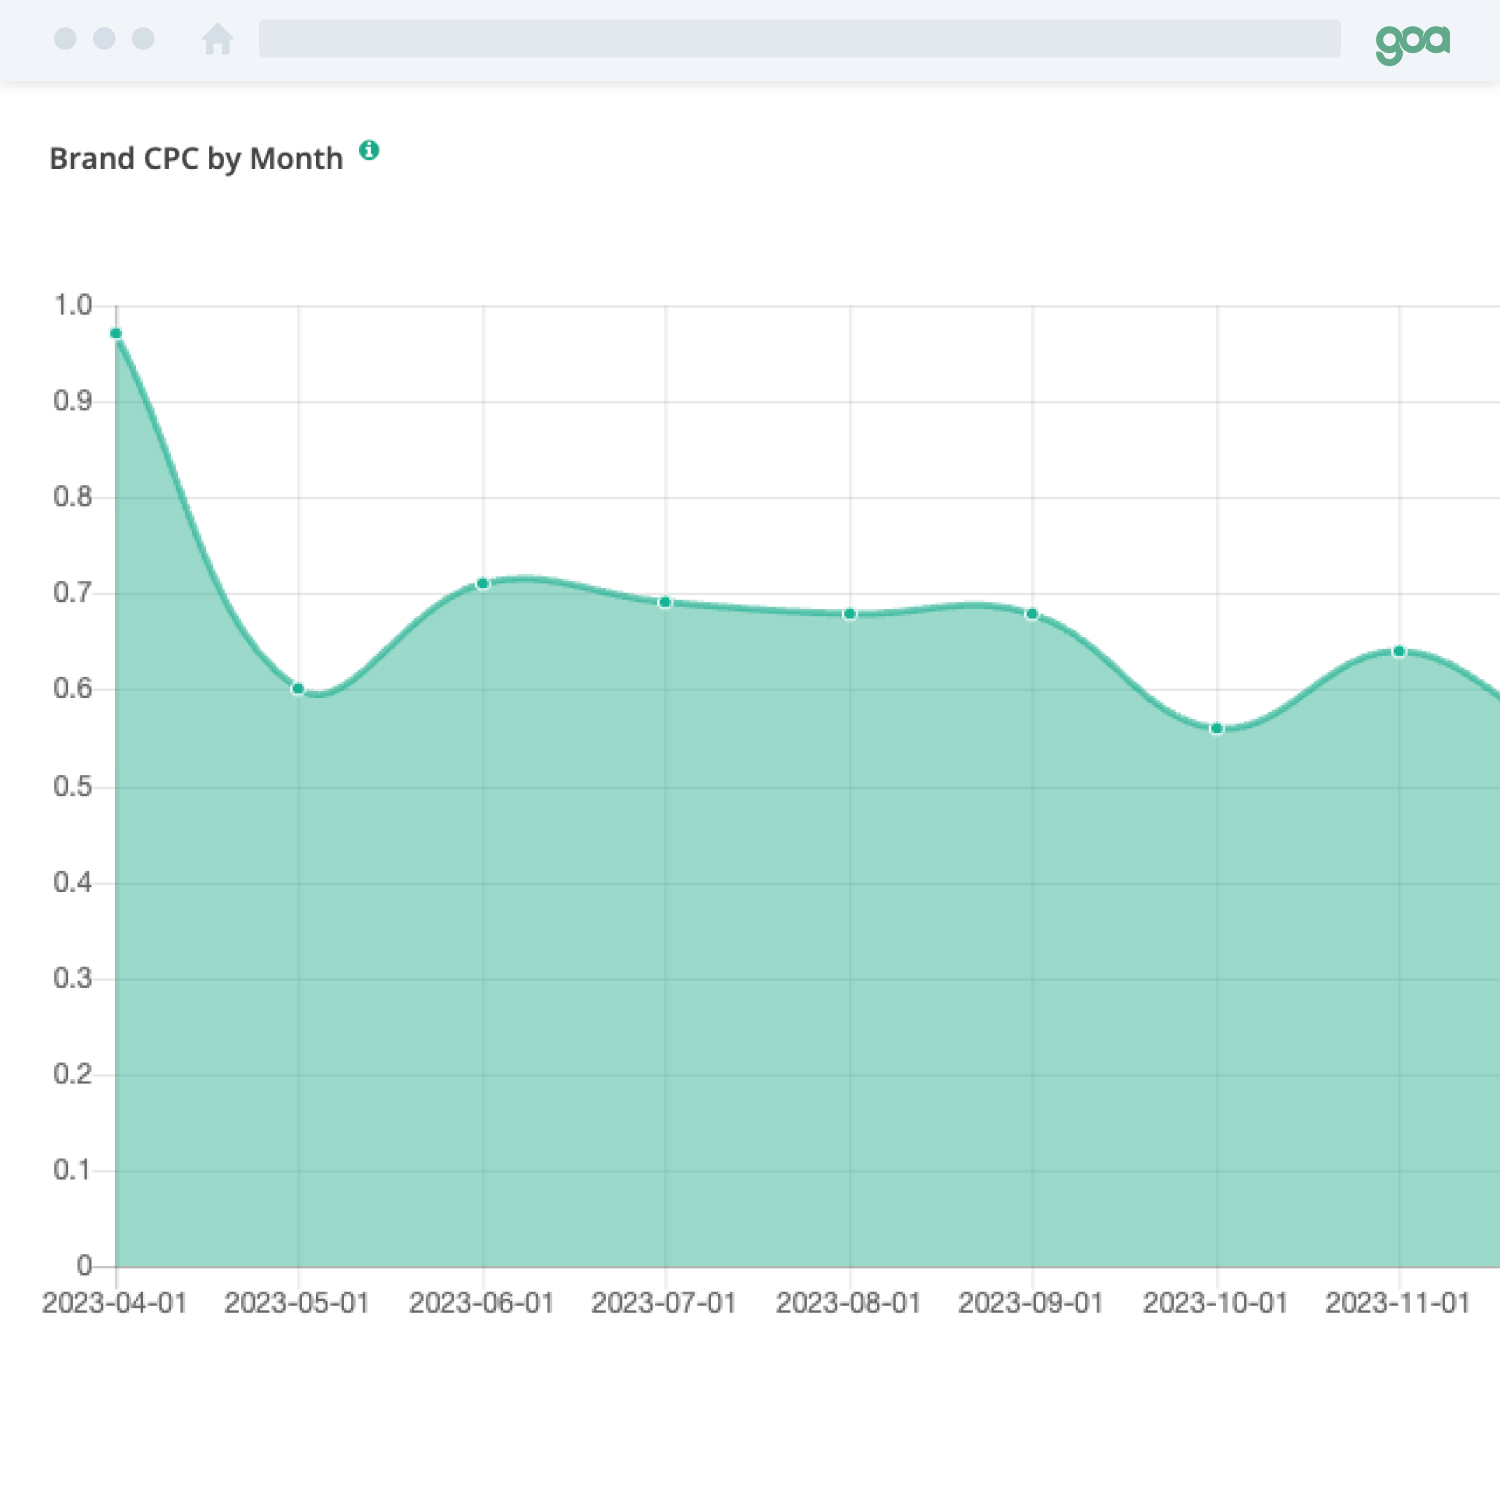Click the 0.8 y-axis label
The image size is (1500, 1500).
(x=73, y=497)
